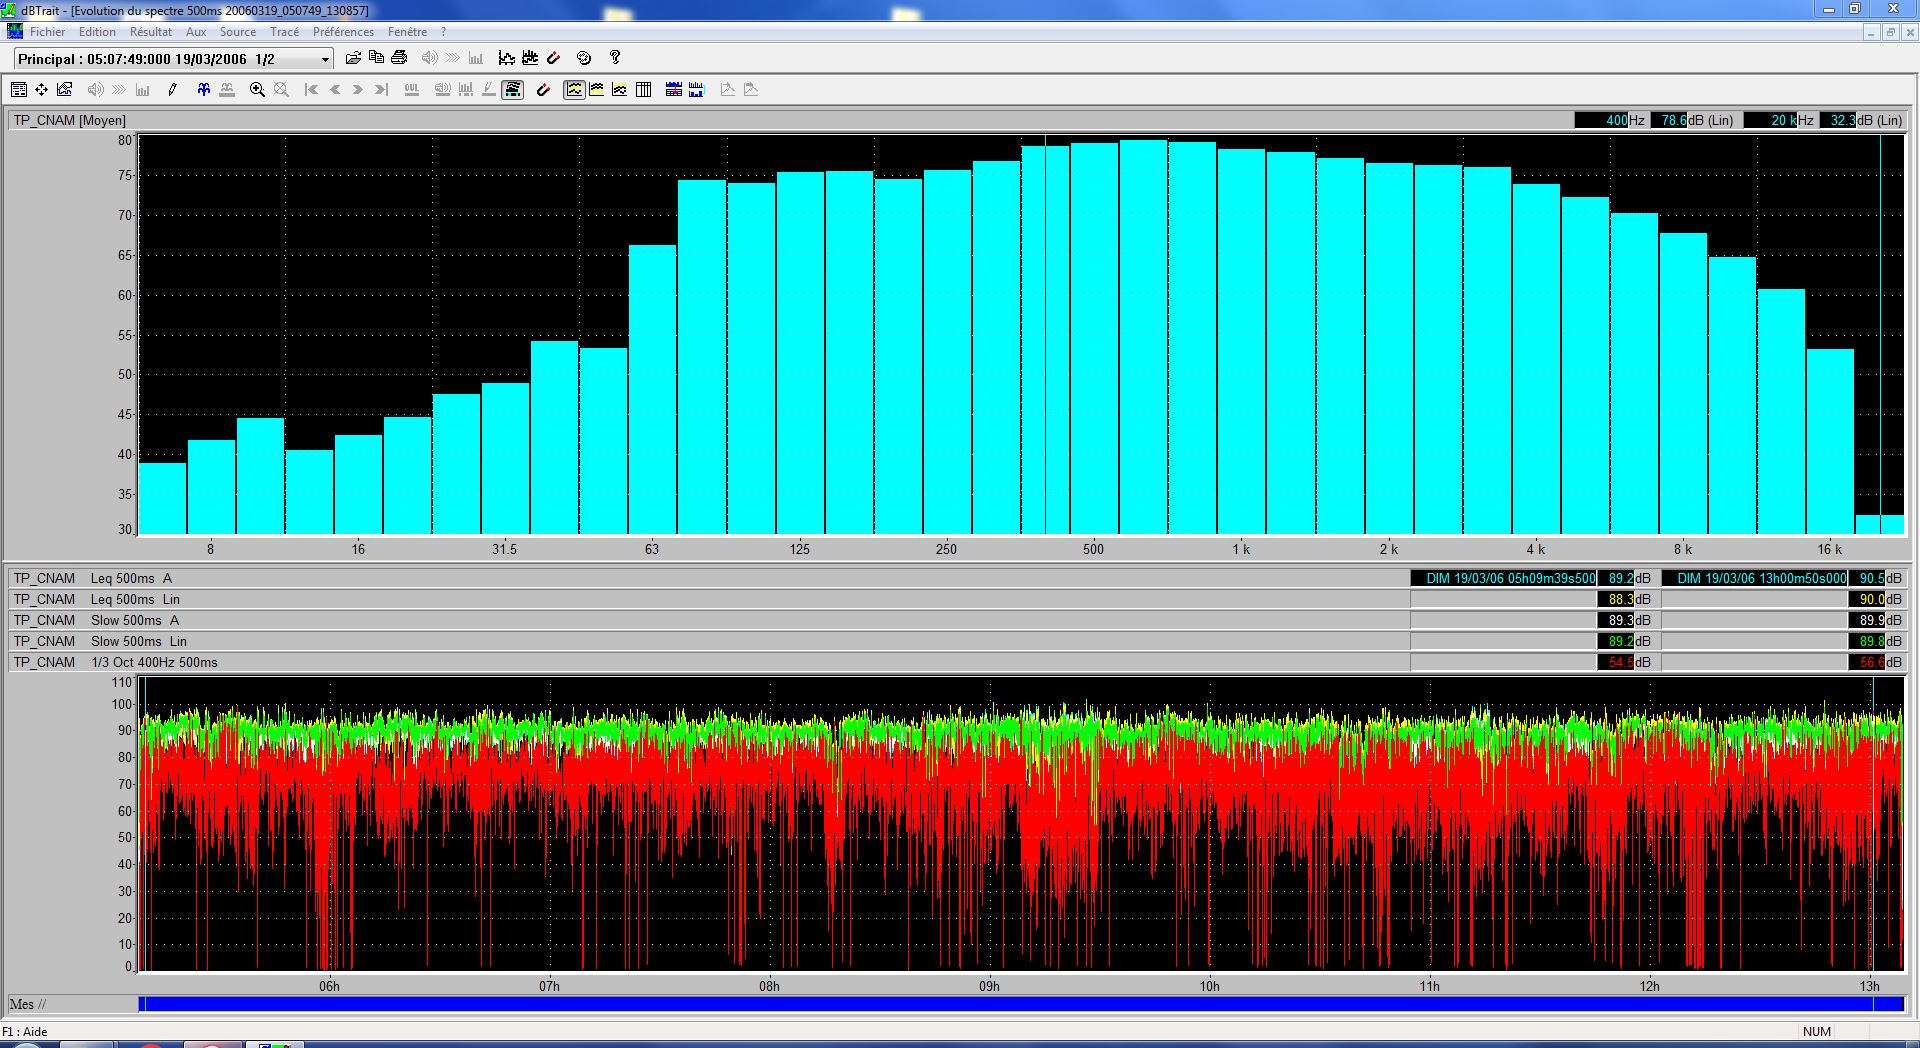Screen dimensions: 1920x1048
Task: Click the table grid view icon
Action: click(643, 90)
